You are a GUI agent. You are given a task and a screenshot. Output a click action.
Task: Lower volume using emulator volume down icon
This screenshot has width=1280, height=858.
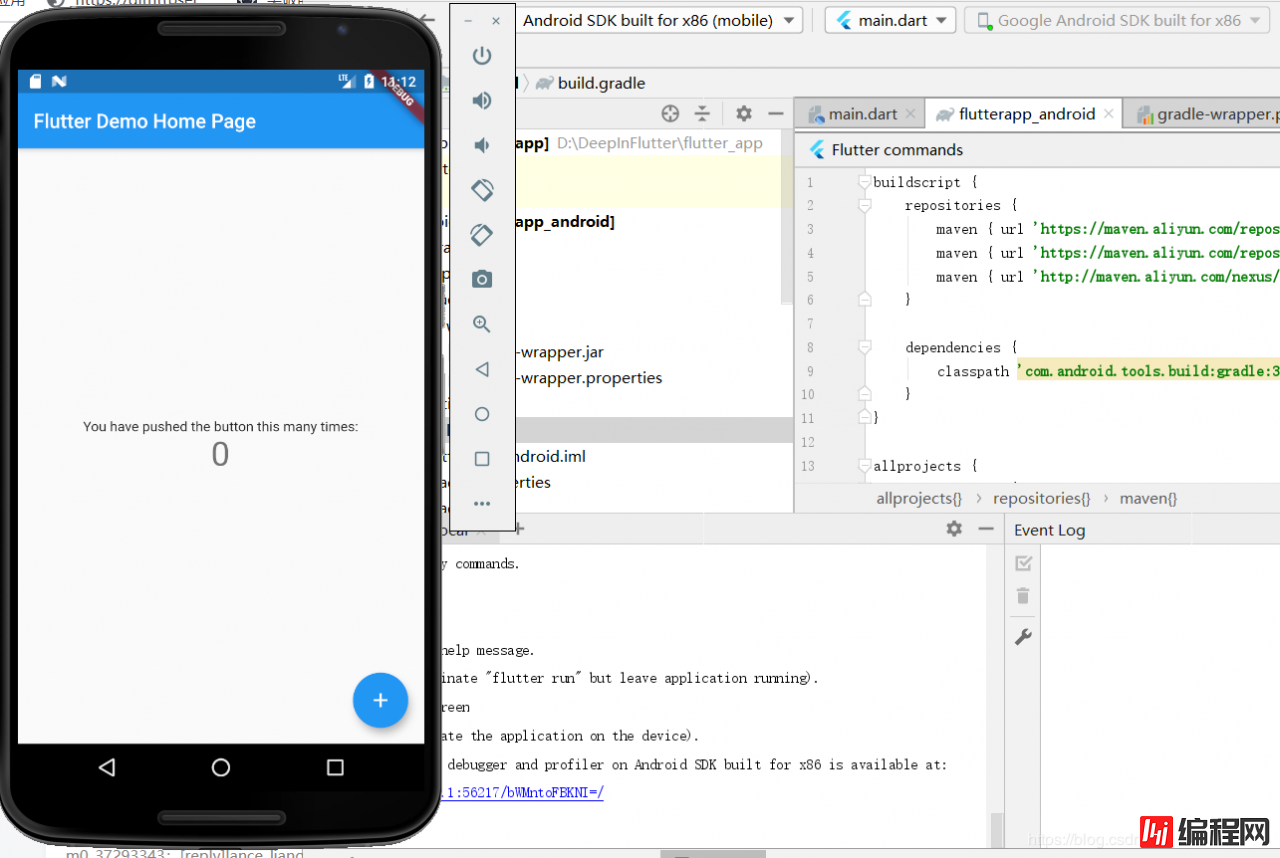482,145
